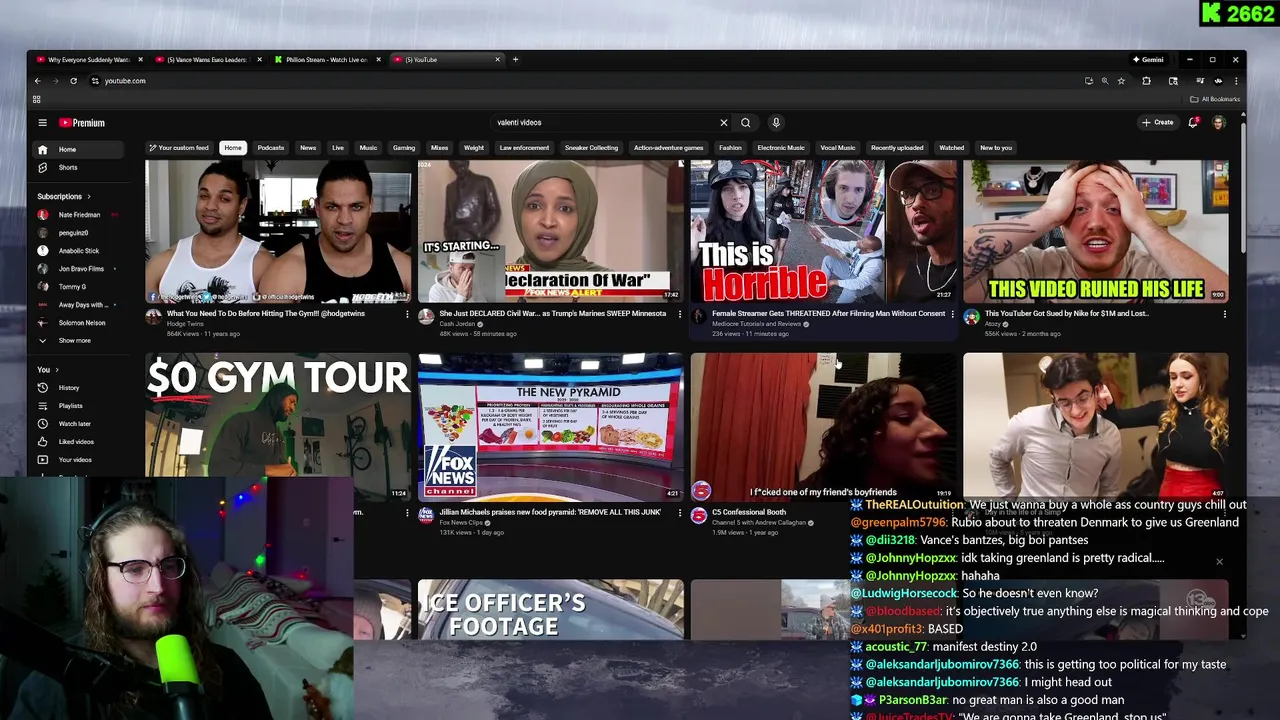Open Your videos in the sidebar
Image resolution: width=1280 pixels, height=720 pixels.
click(78, 460)
